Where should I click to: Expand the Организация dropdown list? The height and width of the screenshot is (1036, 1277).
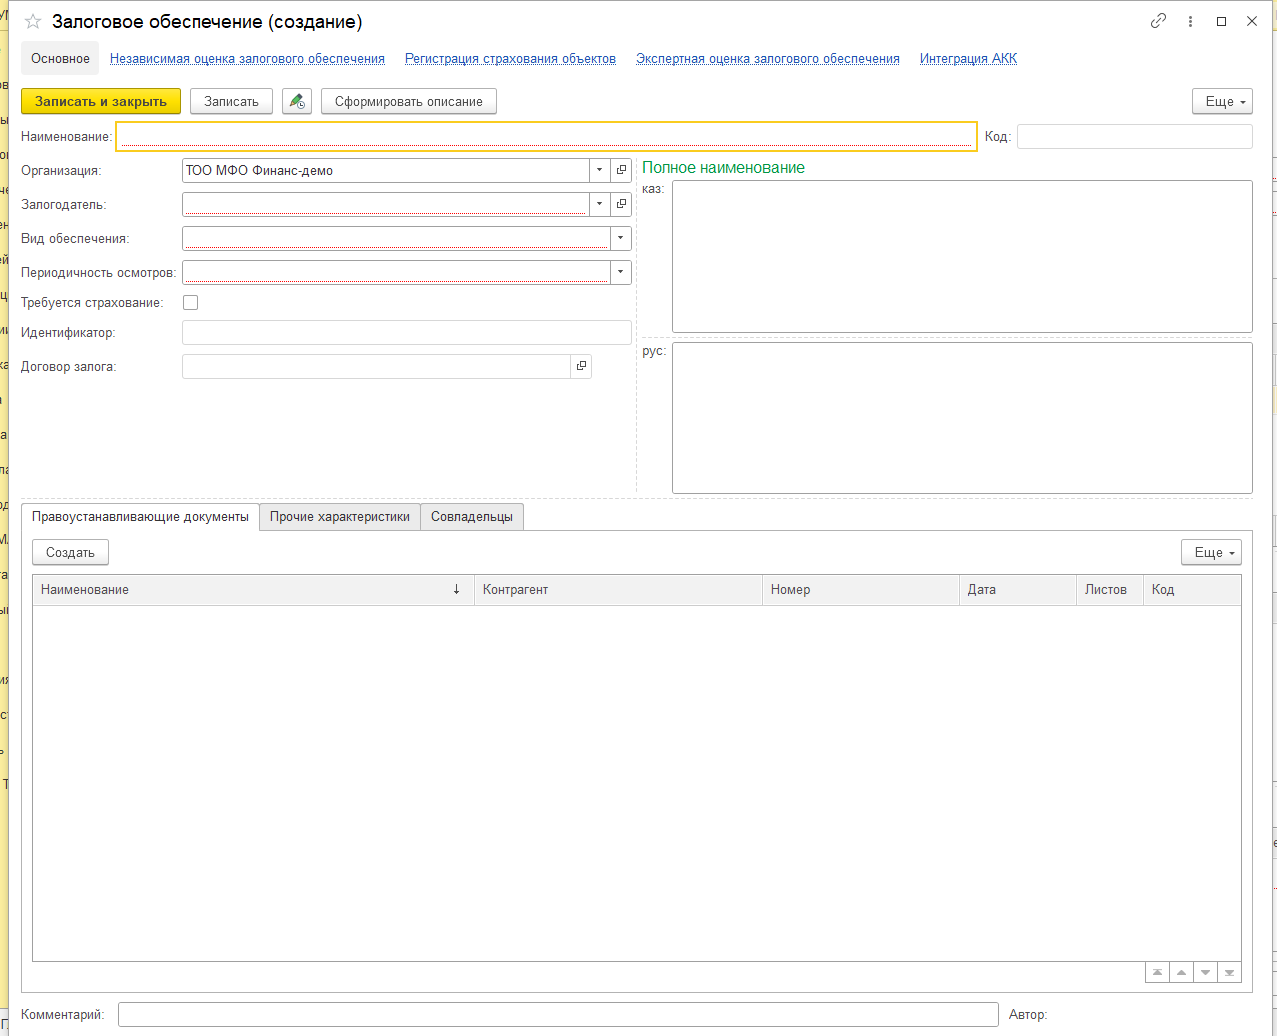(599, 170)
